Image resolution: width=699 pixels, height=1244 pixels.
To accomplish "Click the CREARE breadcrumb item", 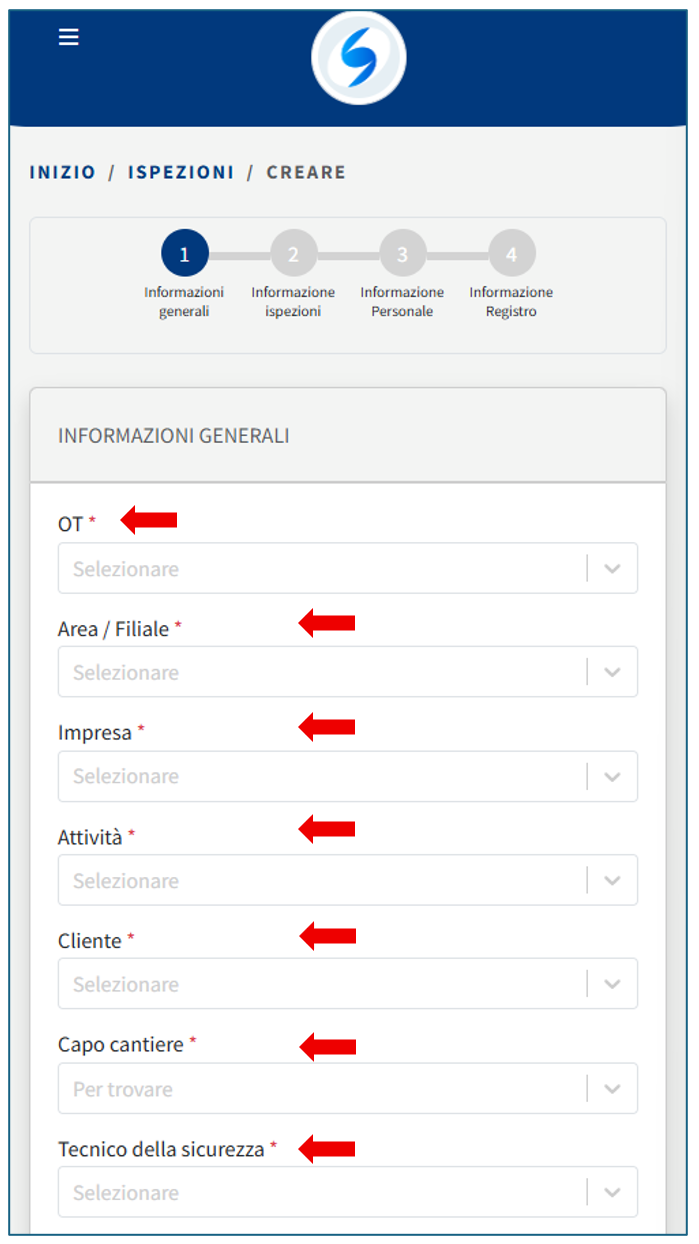I will pyautogui.click(x=306, y=172).
